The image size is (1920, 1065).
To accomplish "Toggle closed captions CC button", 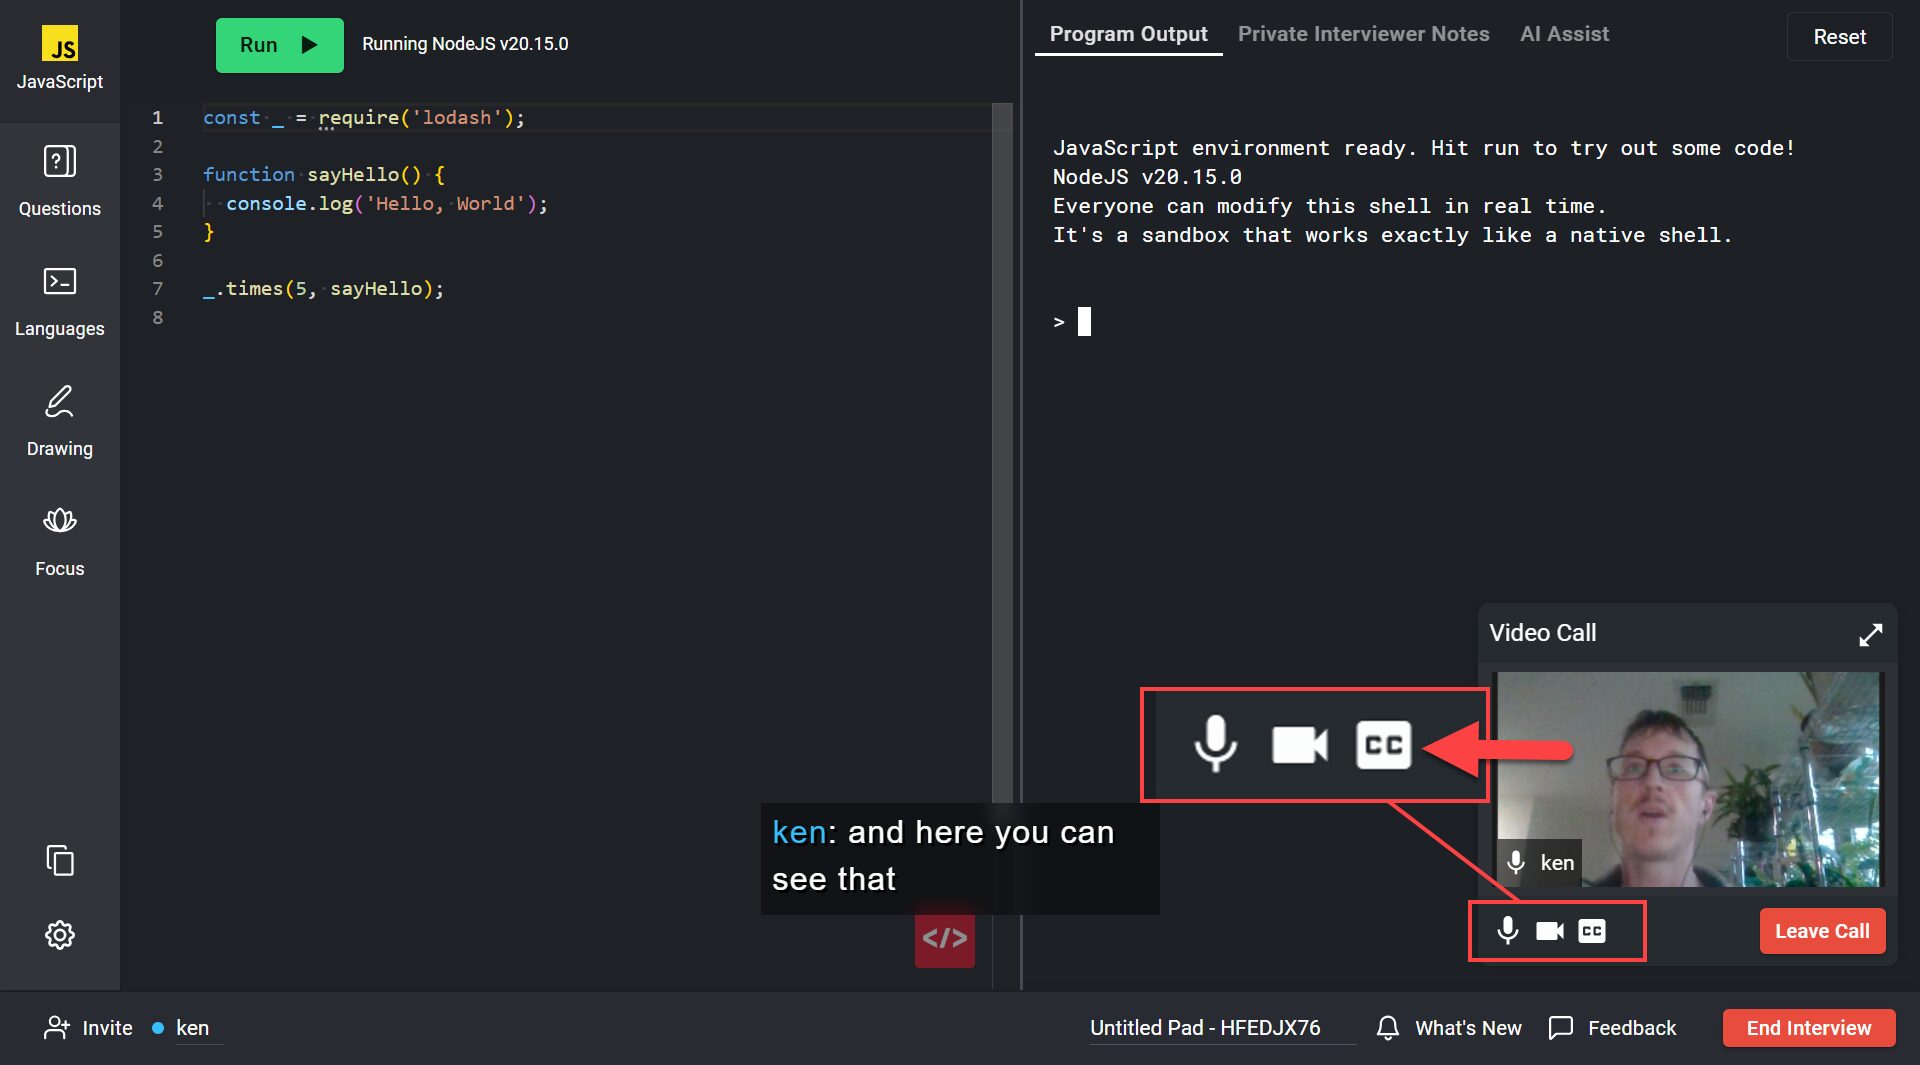I will click(1591, 931).
